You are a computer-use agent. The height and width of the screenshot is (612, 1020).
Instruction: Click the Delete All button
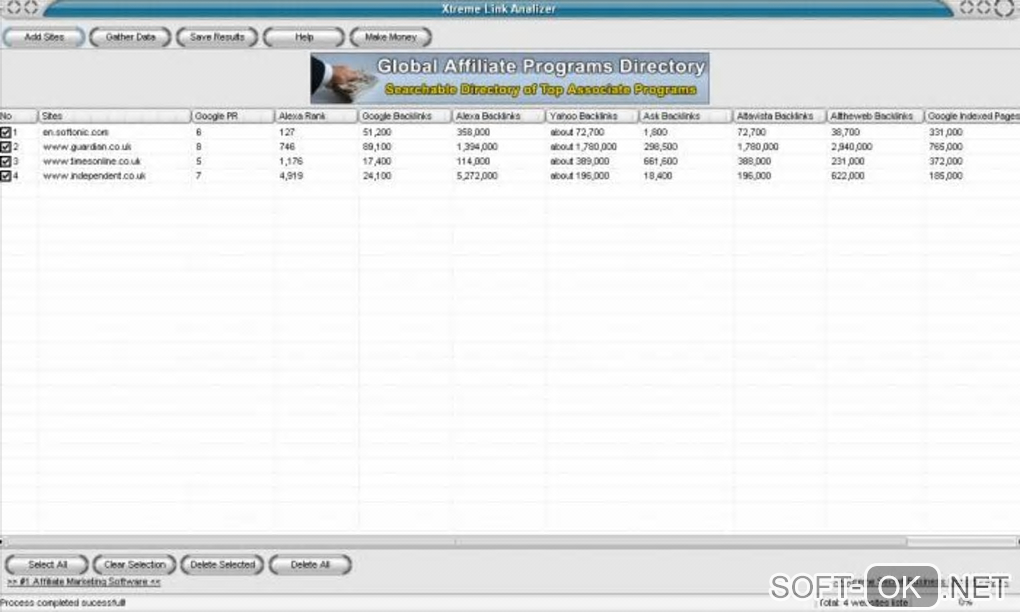(310, 565)
